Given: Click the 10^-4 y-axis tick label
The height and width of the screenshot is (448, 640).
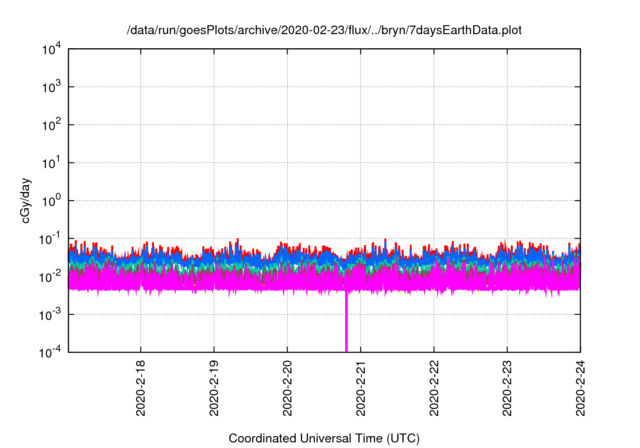Looking at the screenshot, I should point(49,351).
